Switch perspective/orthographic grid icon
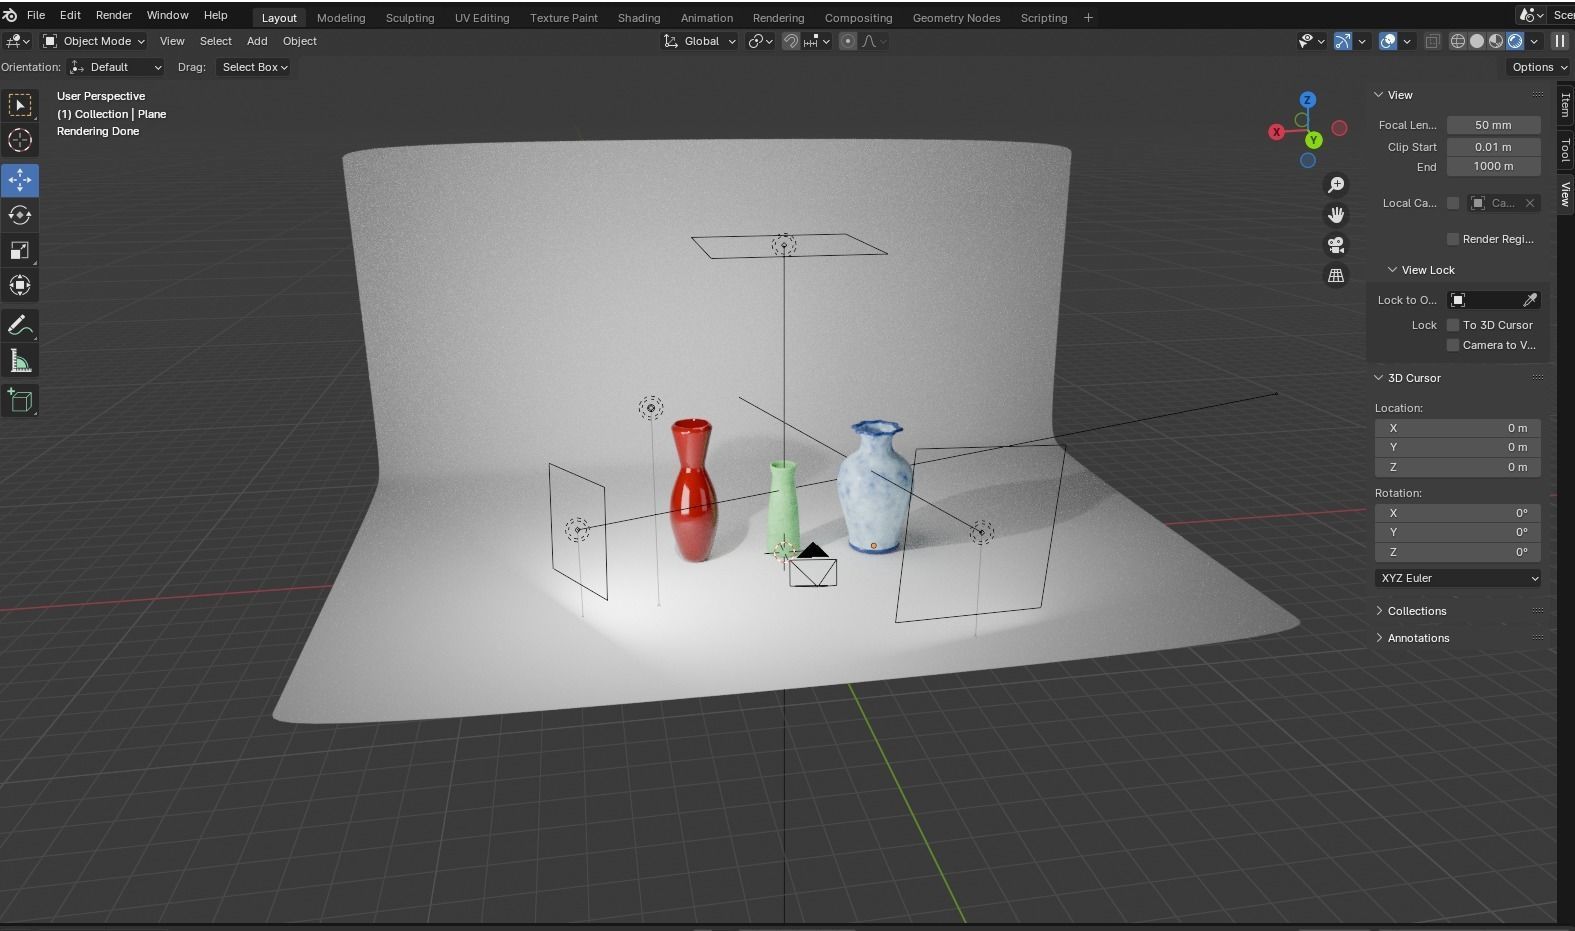The height and width of the screenshot is (931, 1575). 1336,275
